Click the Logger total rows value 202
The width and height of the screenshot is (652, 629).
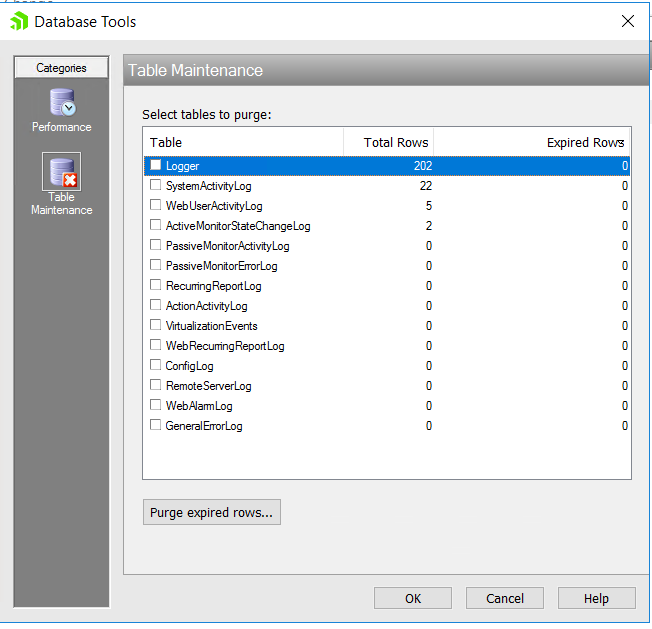(x=423, y=166)
